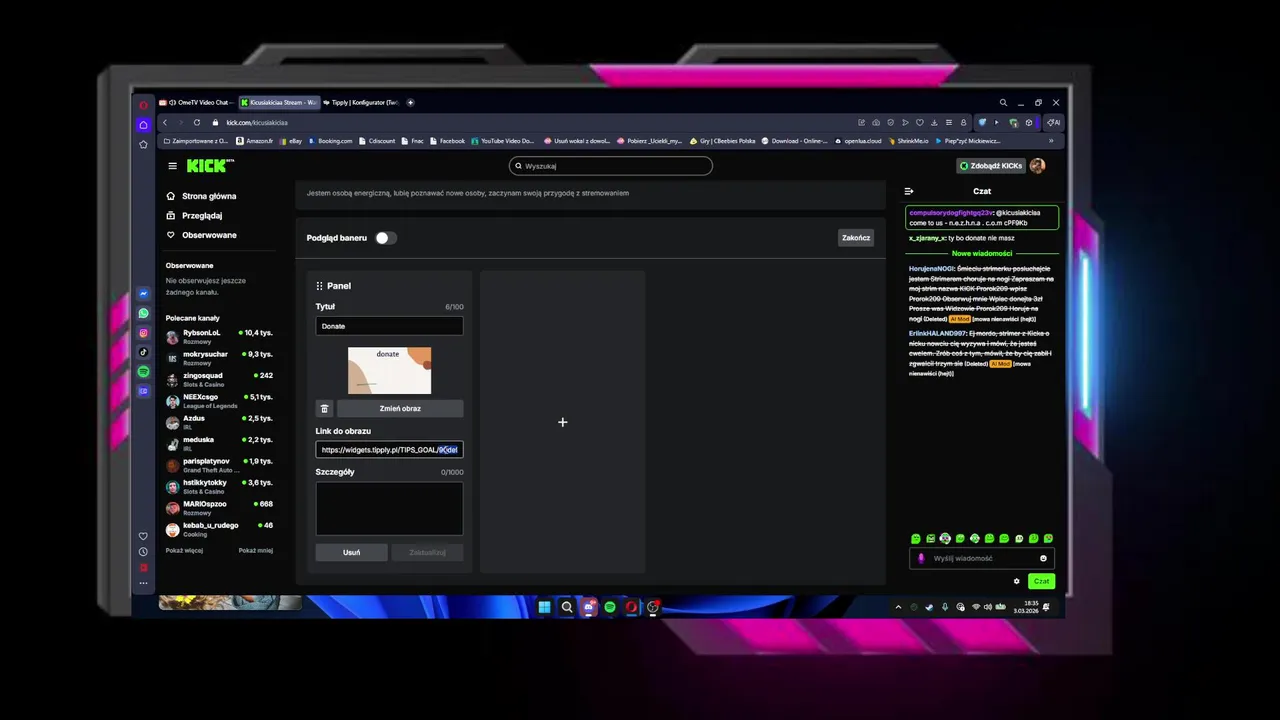Open the Kick hamburger menu
Screen dimensions: 1280x720
[x=172, y=166]
